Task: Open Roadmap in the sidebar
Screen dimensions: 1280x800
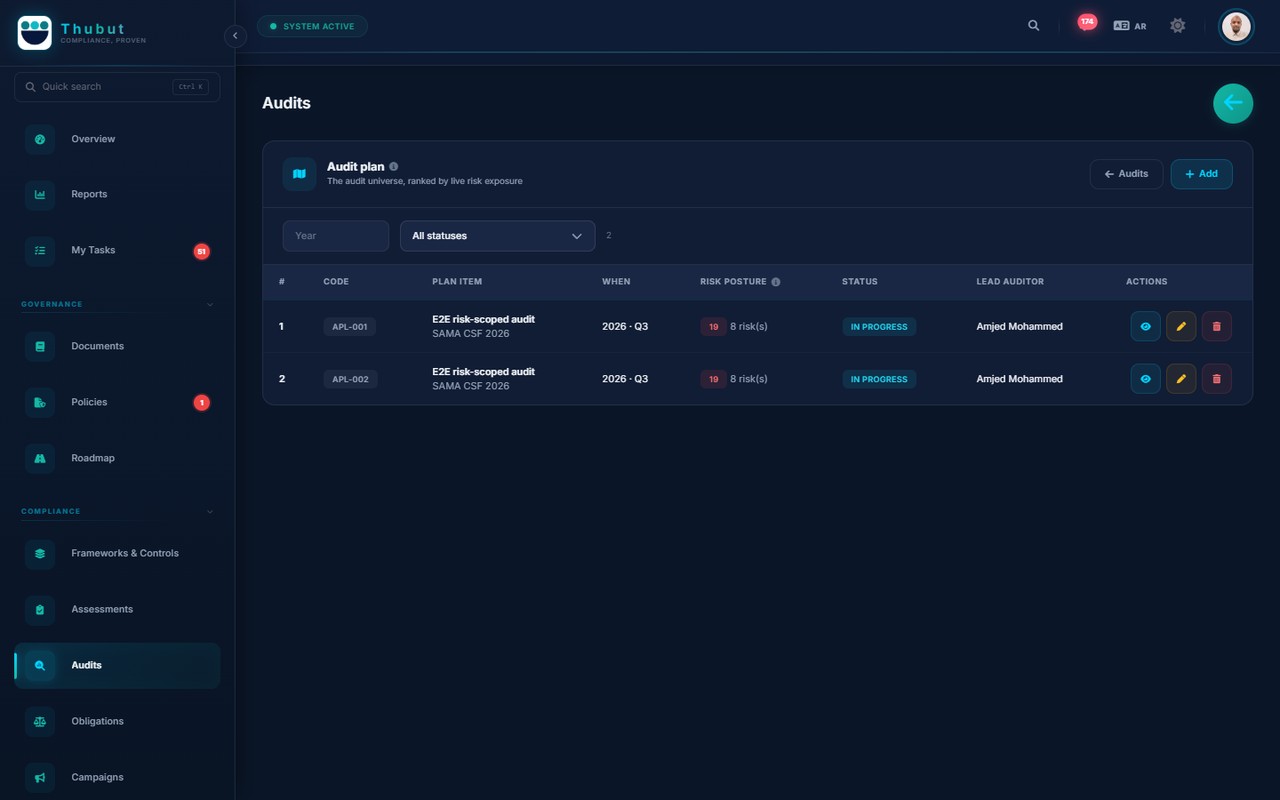Action: click(117, 458)
